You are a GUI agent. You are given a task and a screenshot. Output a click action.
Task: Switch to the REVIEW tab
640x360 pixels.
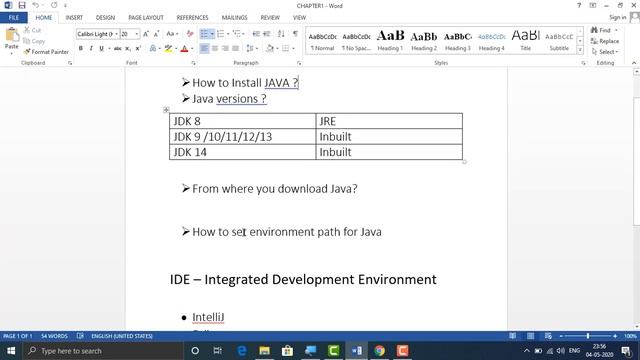(x=270, y=18)
